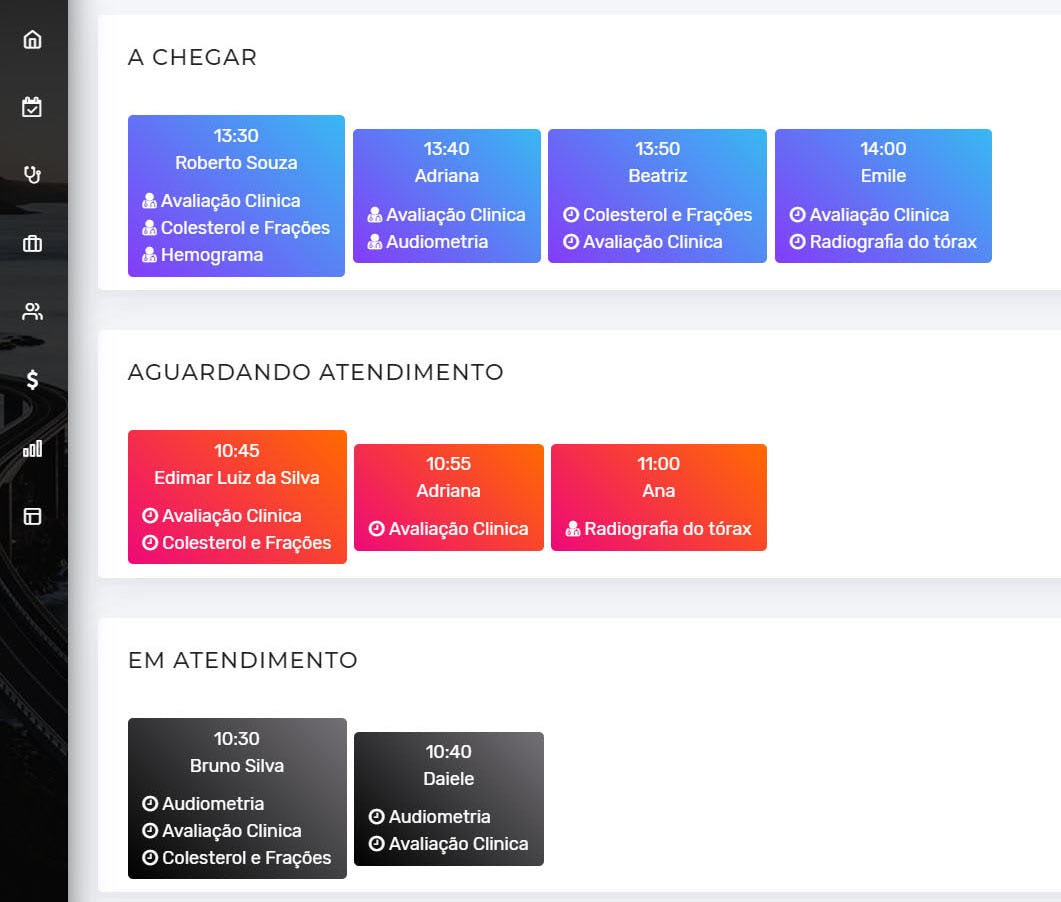This screenshot has width=1061, height=902.
Task: Click the clock icon beside Radiografia do tórax on Emile's card
Action: 797,241
